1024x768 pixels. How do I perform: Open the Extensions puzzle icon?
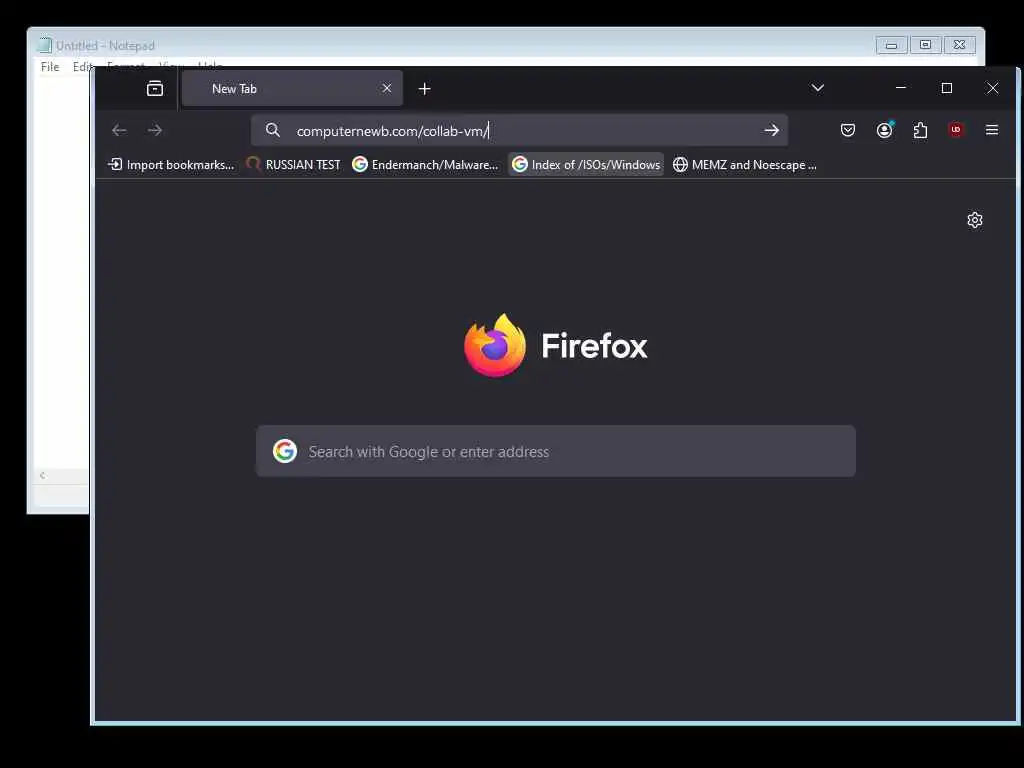(920, 130)
